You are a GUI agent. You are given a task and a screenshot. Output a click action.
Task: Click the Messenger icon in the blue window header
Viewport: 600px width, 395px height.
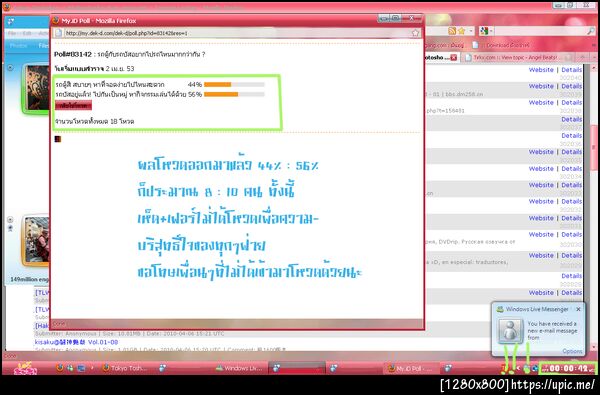11,21
